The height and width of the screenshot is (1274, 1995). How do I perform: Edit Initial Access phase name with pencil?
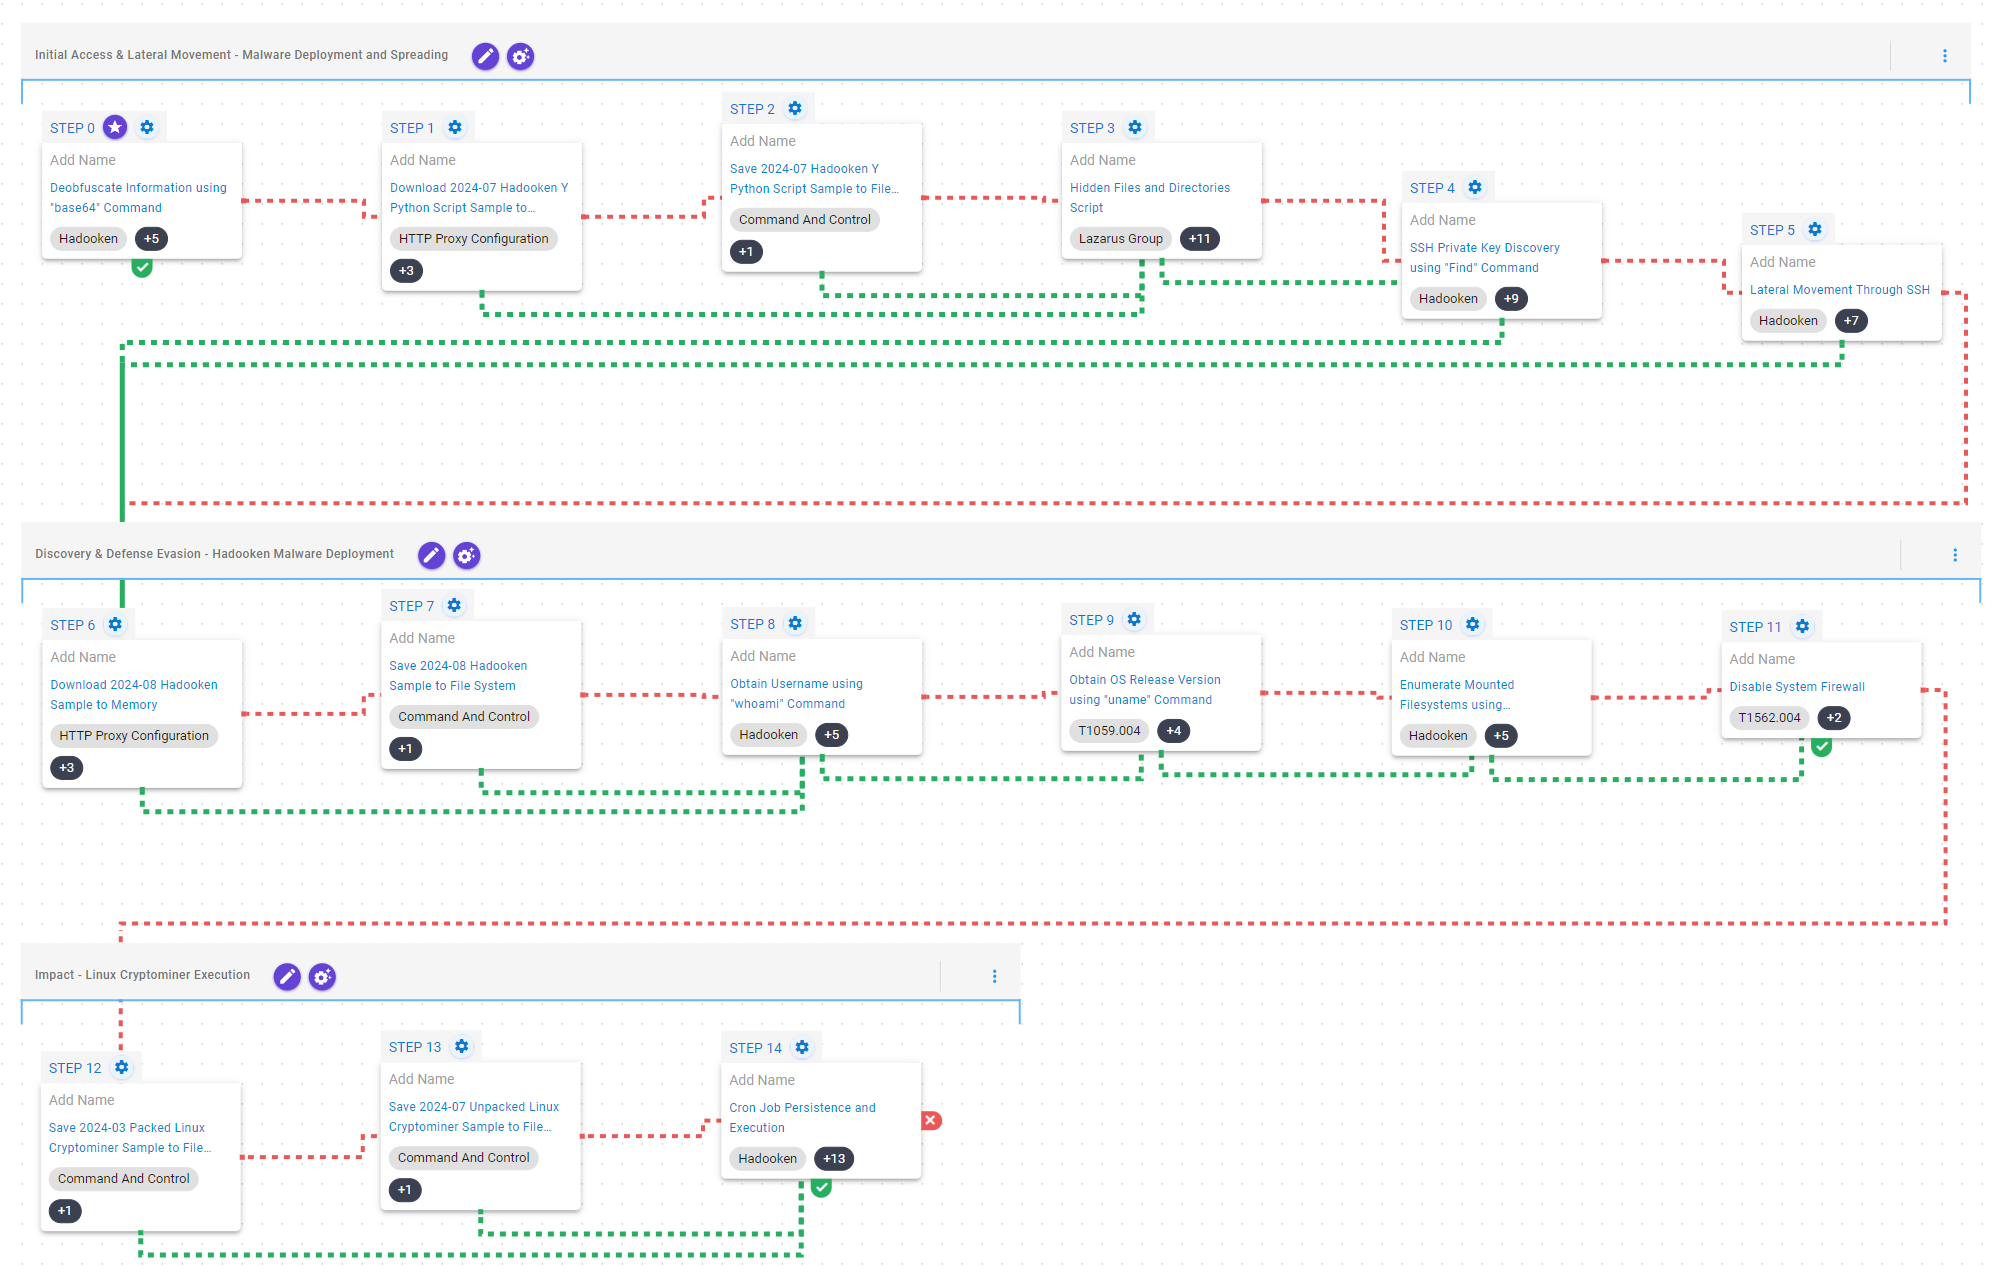pos(485,56)
